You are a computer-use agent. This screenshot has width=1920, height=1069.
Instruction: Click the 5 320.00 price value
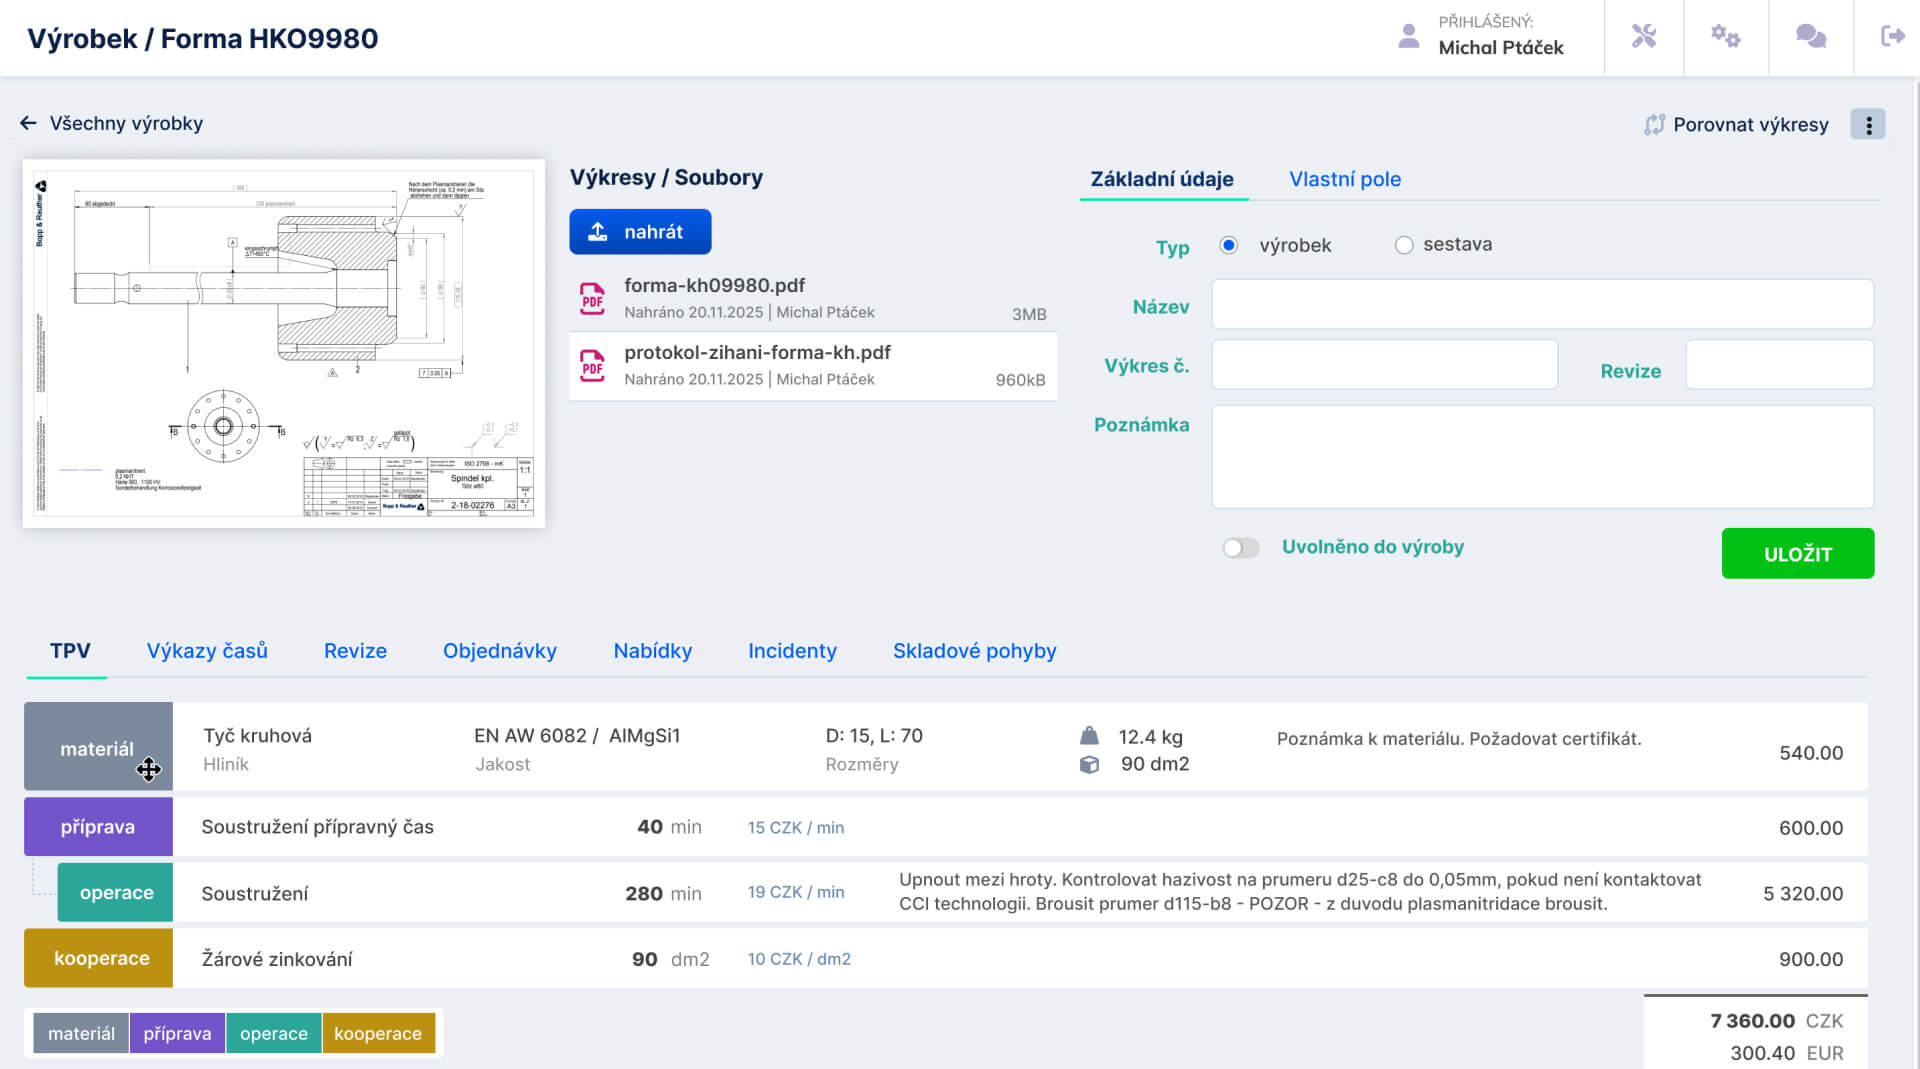click(x=1803, y=894)
